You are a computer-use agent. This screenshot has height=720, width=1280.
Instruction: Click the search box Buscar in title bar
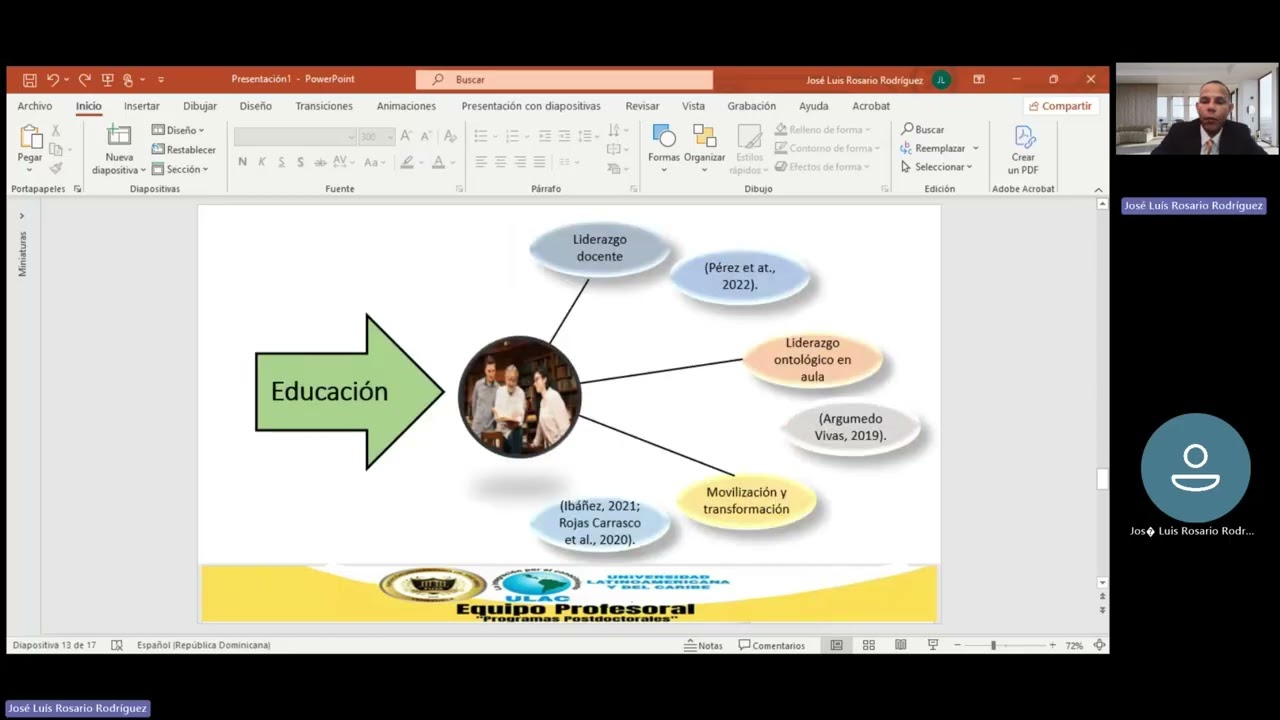point(564,80)
